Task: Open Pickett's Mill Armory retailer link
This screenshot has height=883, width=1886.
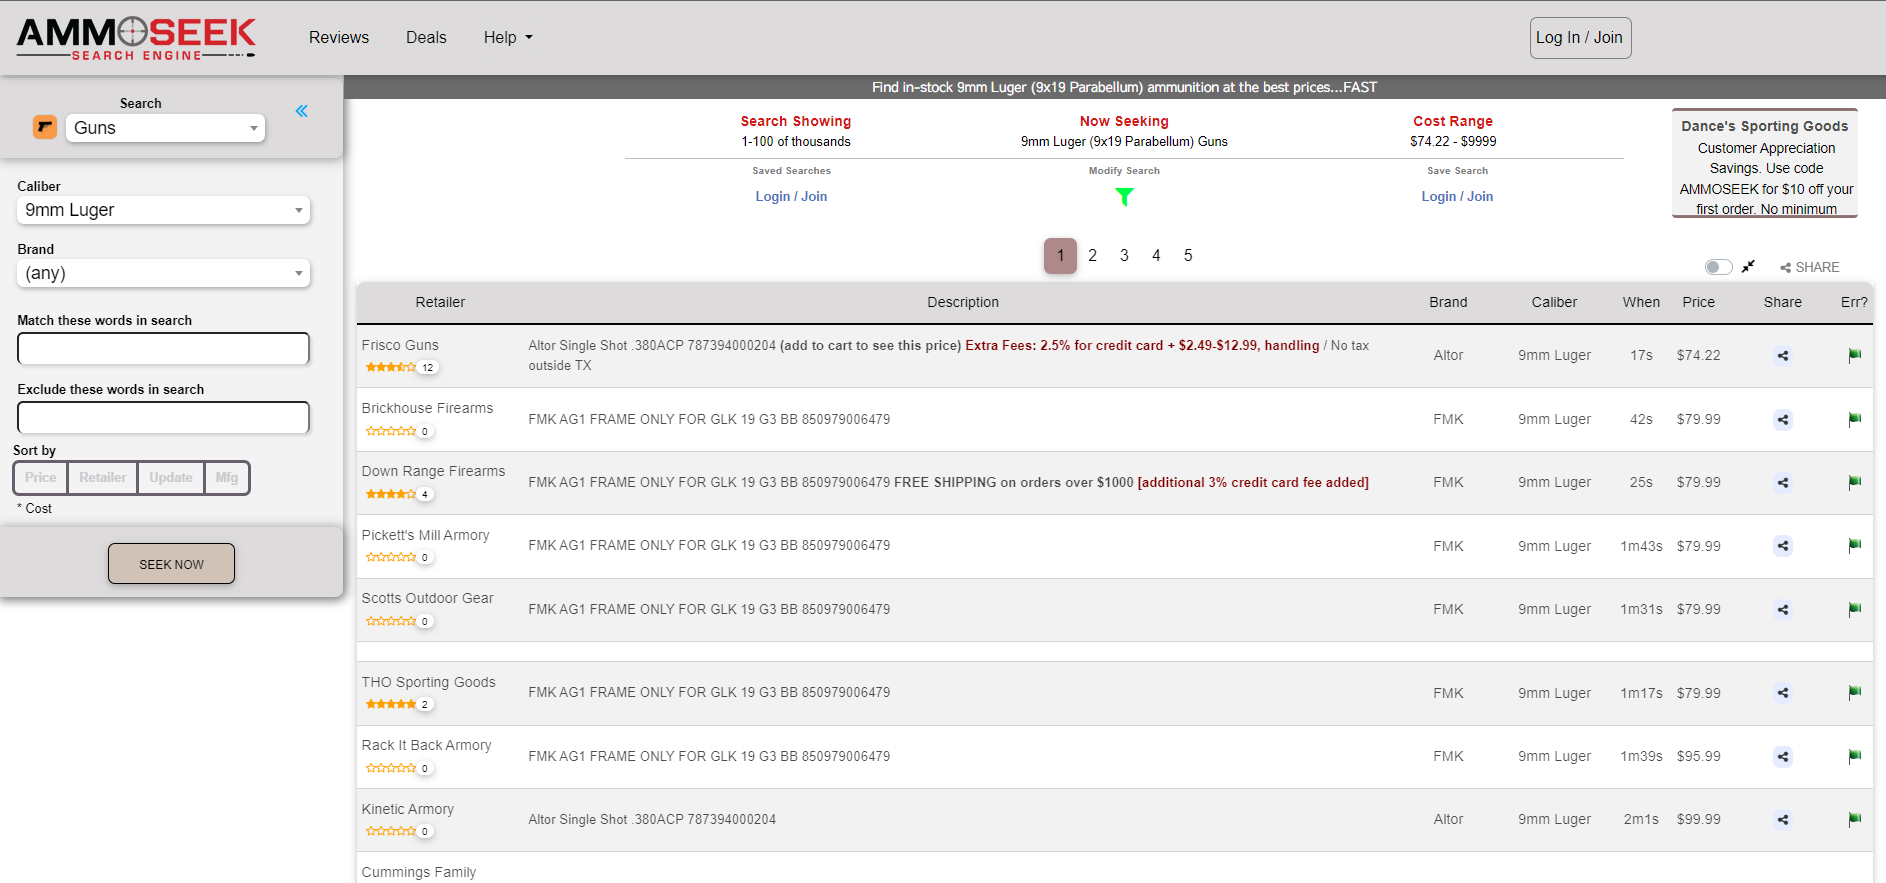Action: (425, 535)
